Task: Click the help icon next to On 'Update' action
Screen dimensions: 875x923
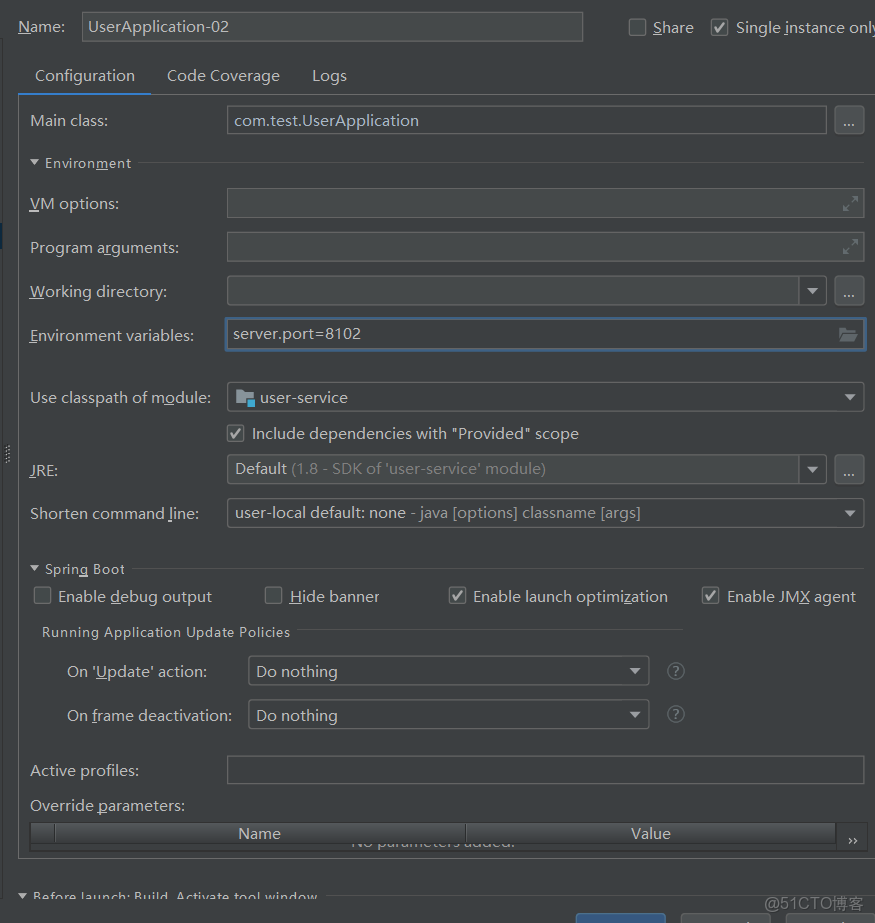Action: tap(675, 671)
